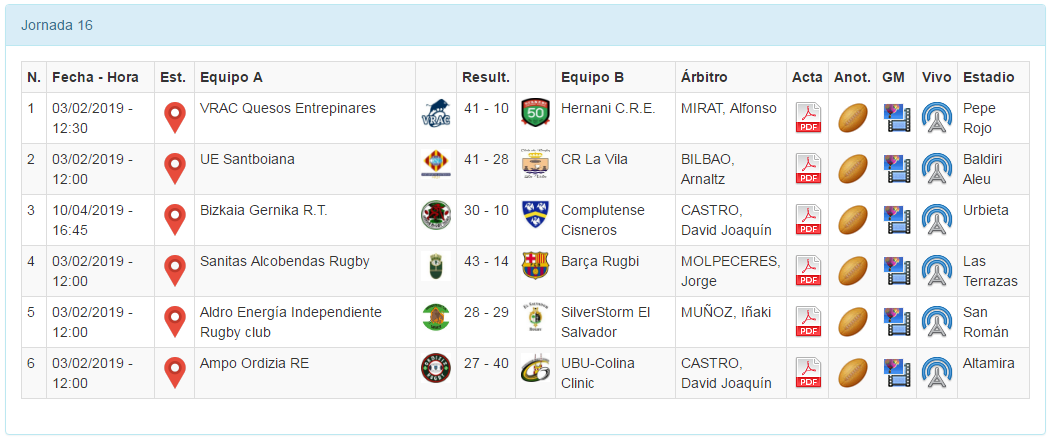This screenshot has width=1050, height=439.
Task: Open PDF acta for Aldro Energía Independiente match
Action: pos(808,322)
